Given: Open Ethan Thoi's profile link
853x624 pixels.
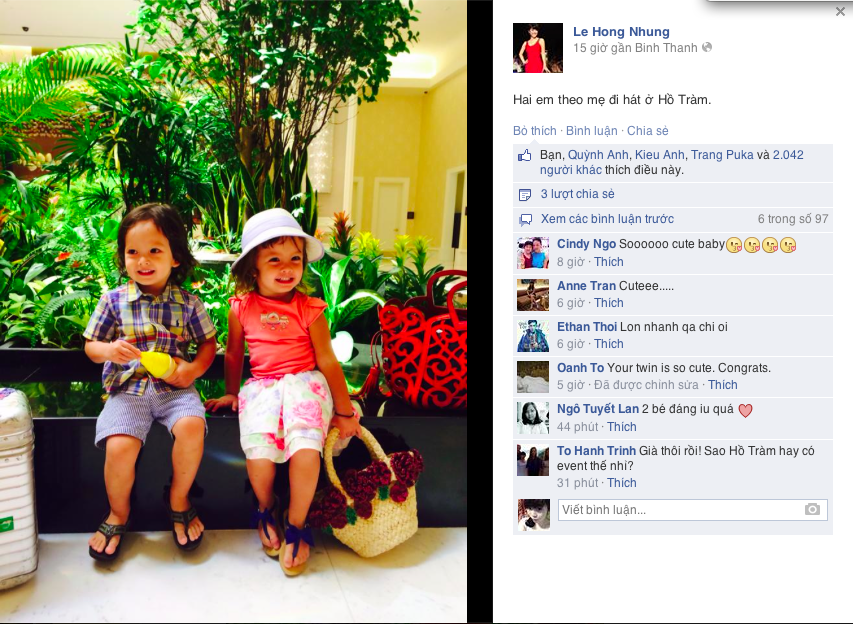Looking at the screenshot, I should point(586,327).
